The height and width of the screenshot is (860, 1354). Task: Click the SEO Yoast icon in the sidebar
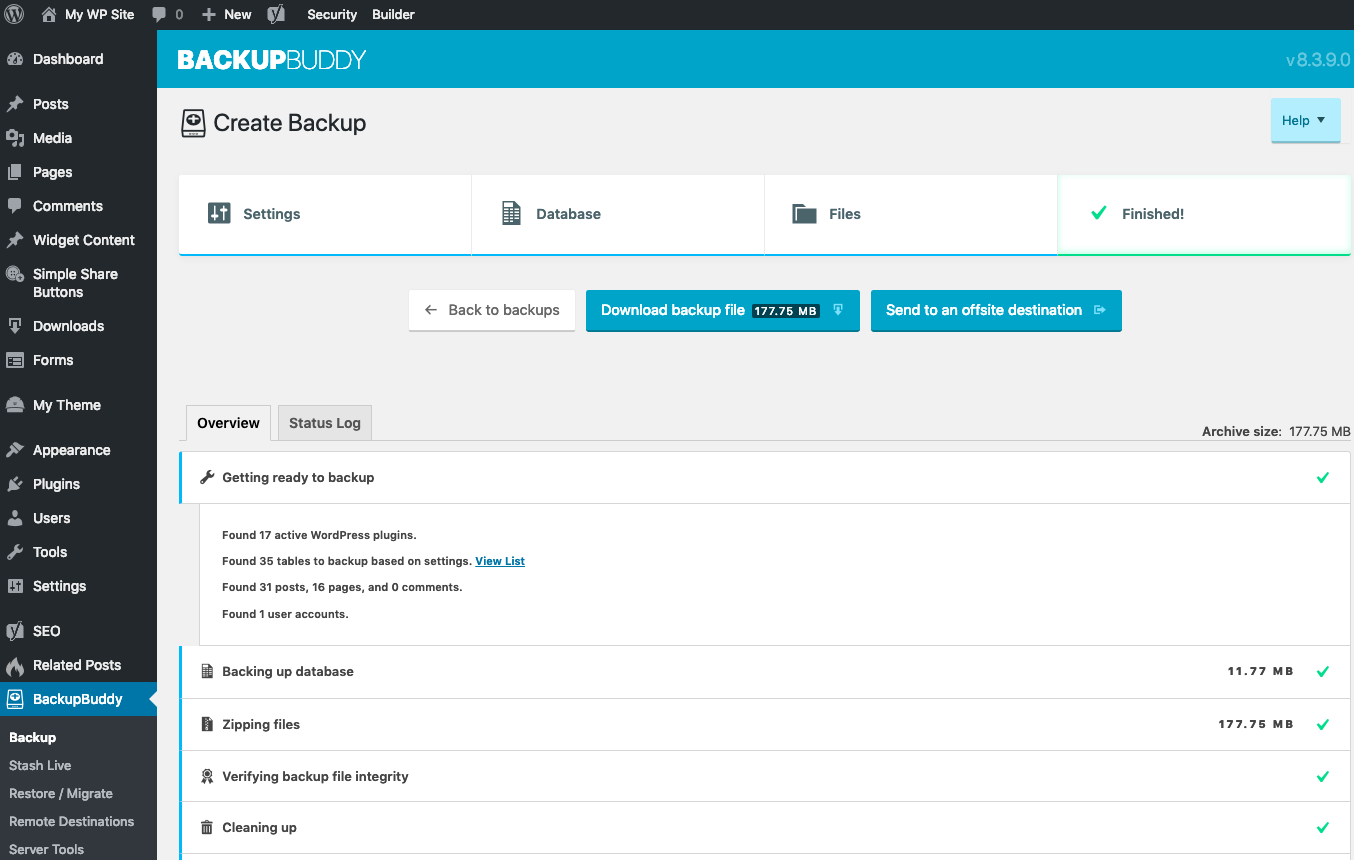15,631
